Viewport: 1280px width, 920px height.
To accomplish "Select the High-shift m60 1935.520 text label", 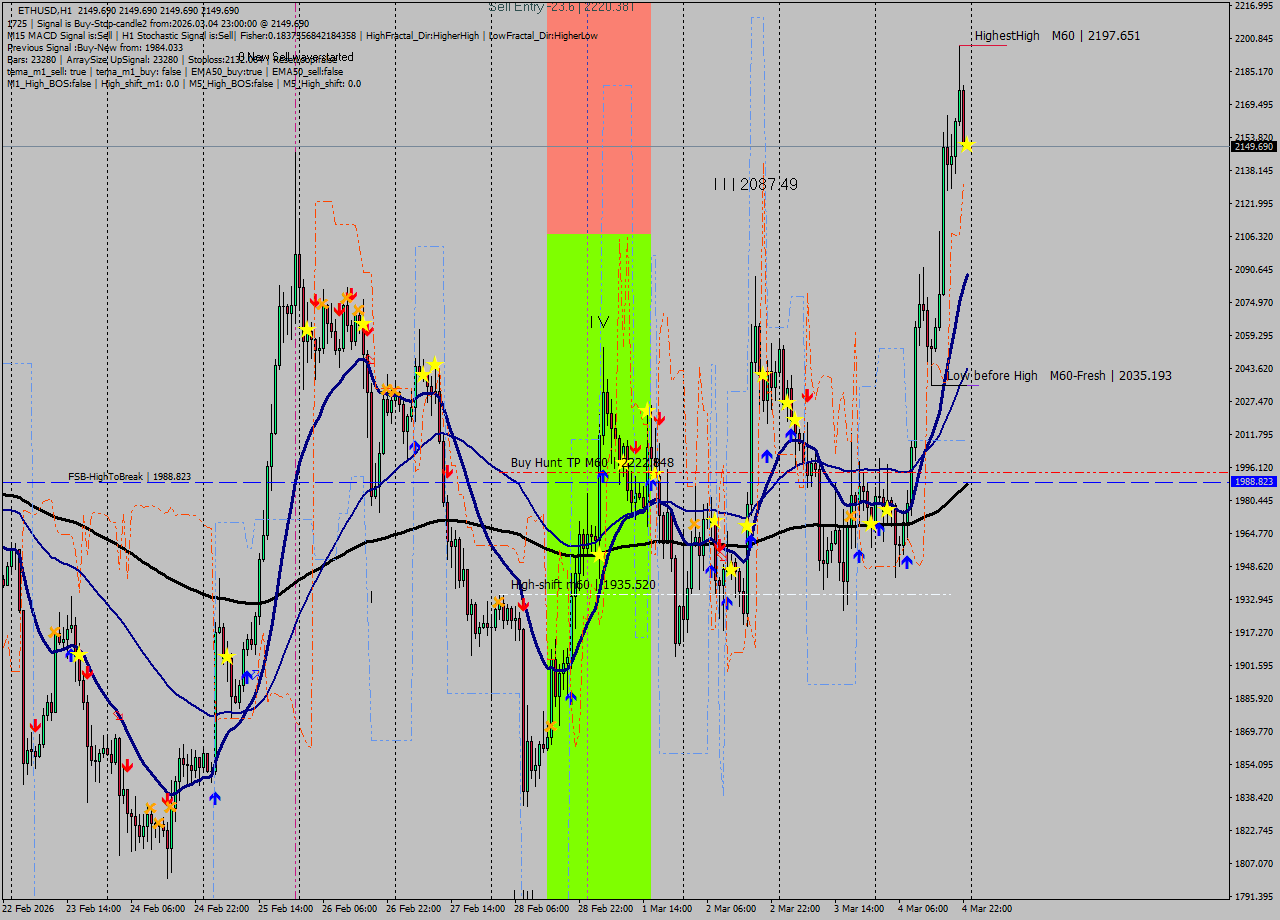I will click(x=580, y=584).
